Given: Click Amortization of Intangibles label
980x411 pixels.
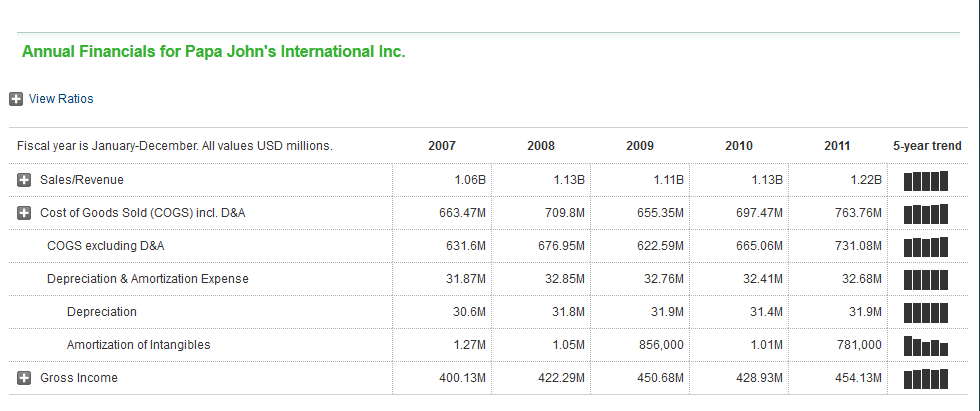Looking at the screenshot, I should coord(139,345).
